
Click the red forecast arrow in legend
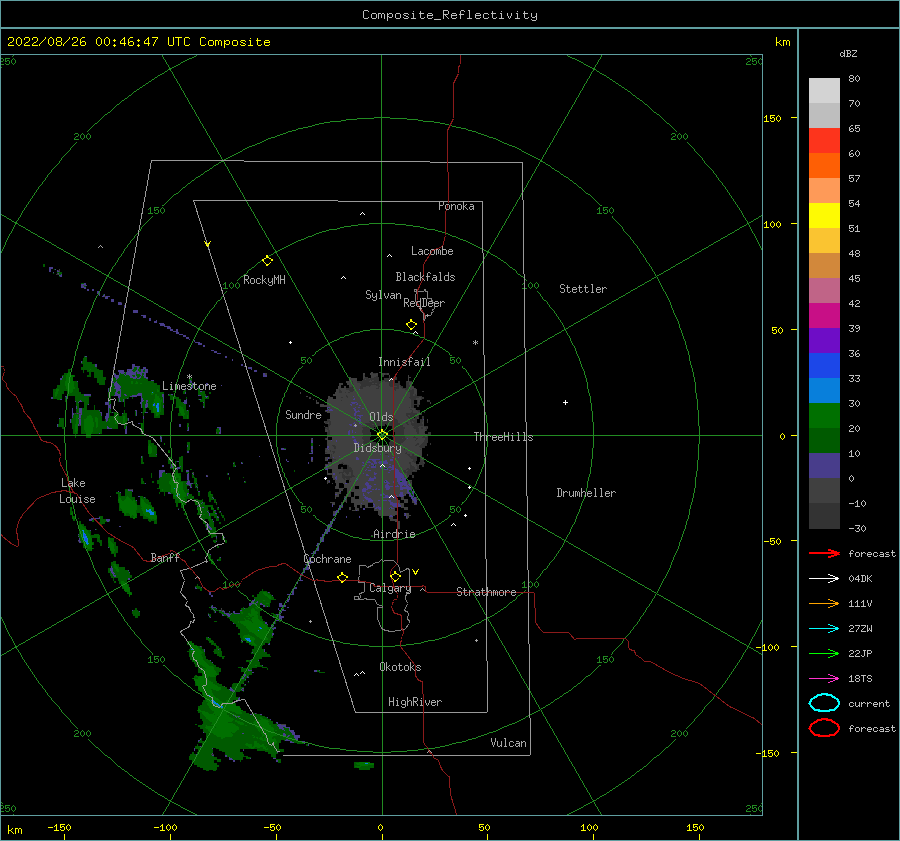point(824,553)
